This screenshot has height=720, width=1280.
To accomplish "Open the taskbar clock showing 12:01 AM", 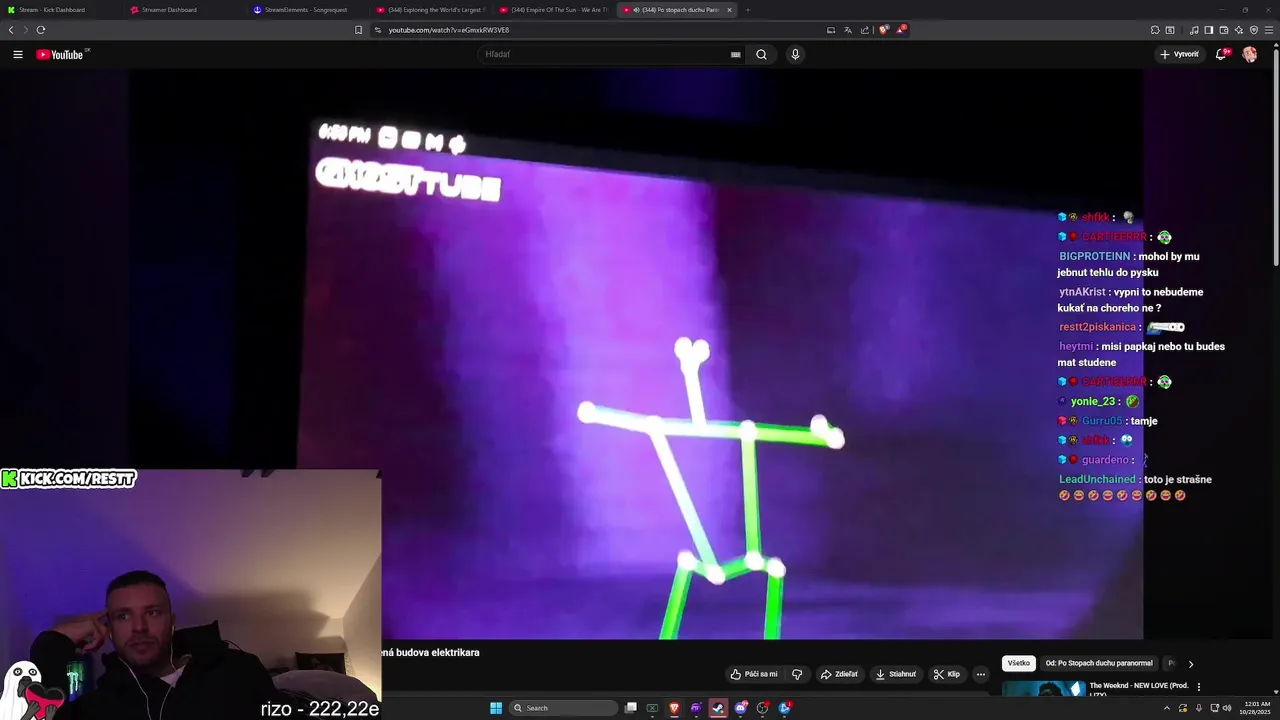I will click(x=1255, y=708).
